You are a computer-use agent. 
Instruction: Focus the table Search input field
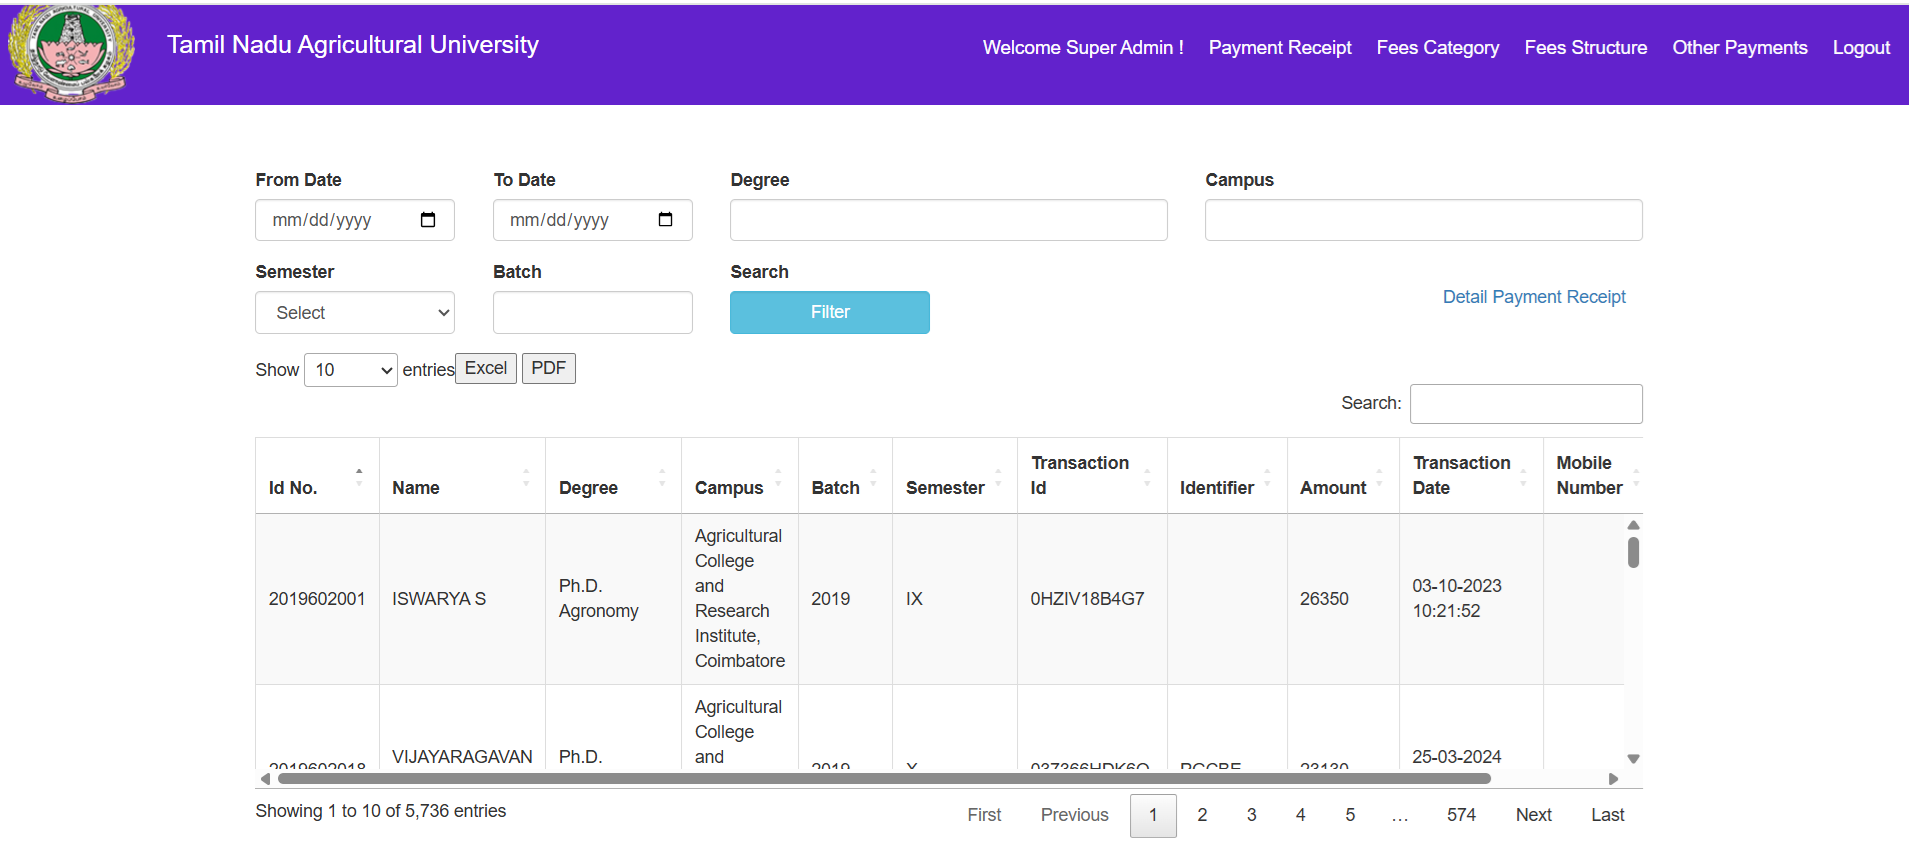1525,404
